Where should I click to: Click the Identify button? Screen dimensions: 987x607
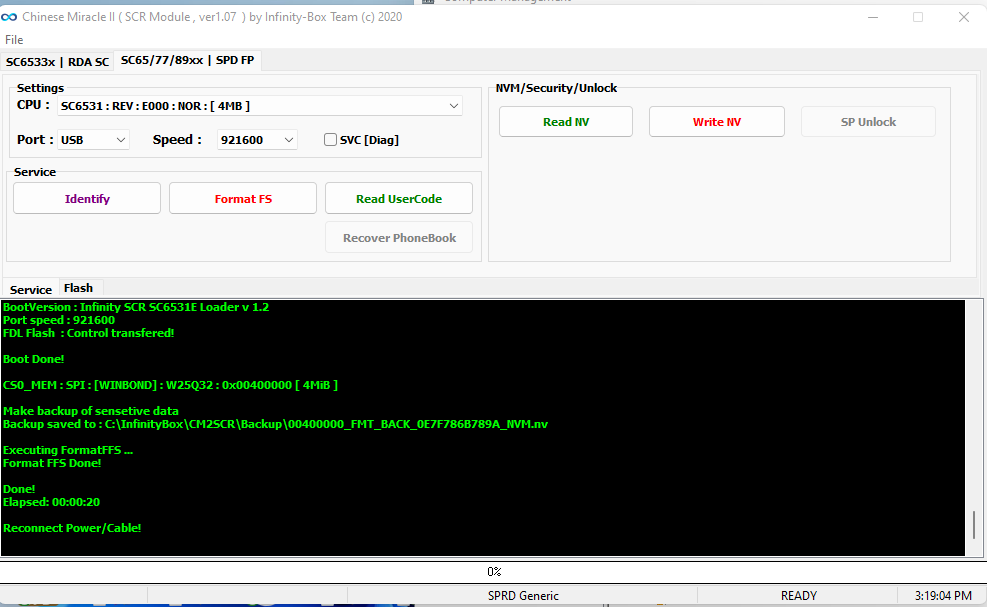point(87,198)
